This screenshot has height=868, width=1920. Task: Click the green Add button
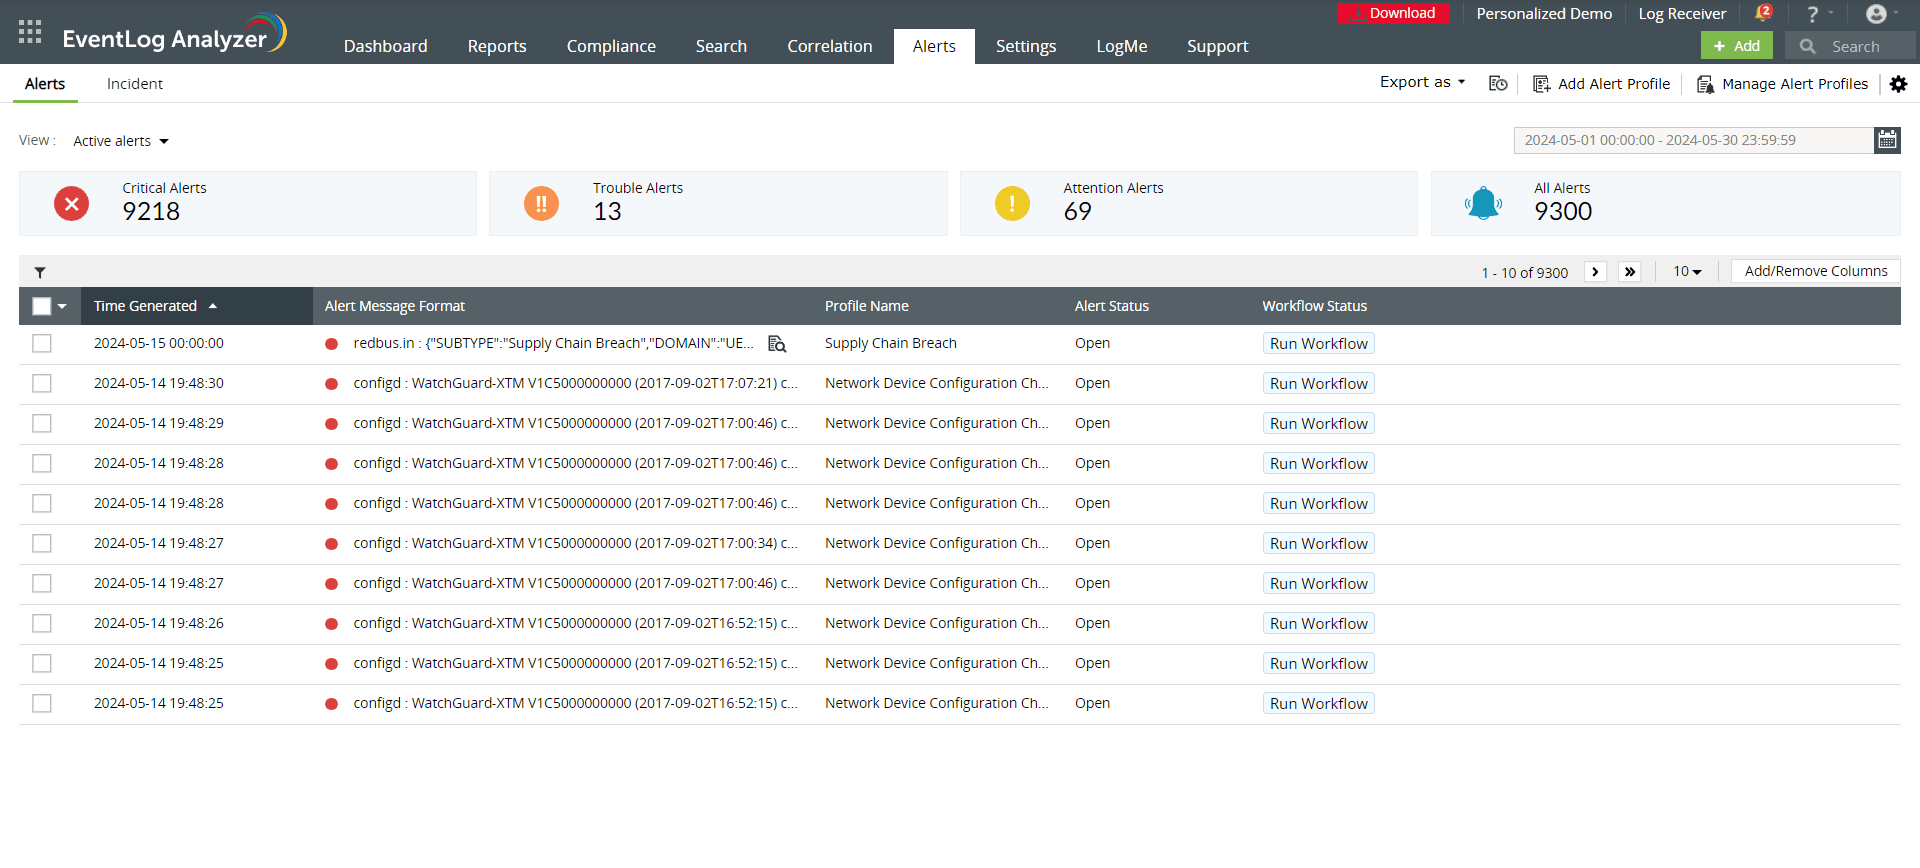point(1736,46)
